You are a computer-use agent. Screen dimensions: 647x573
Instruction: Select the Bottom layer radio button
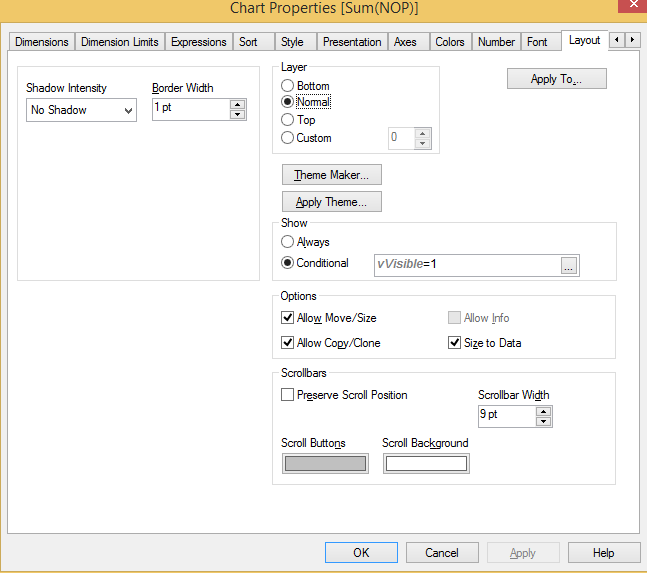click(x=288, y=86)
